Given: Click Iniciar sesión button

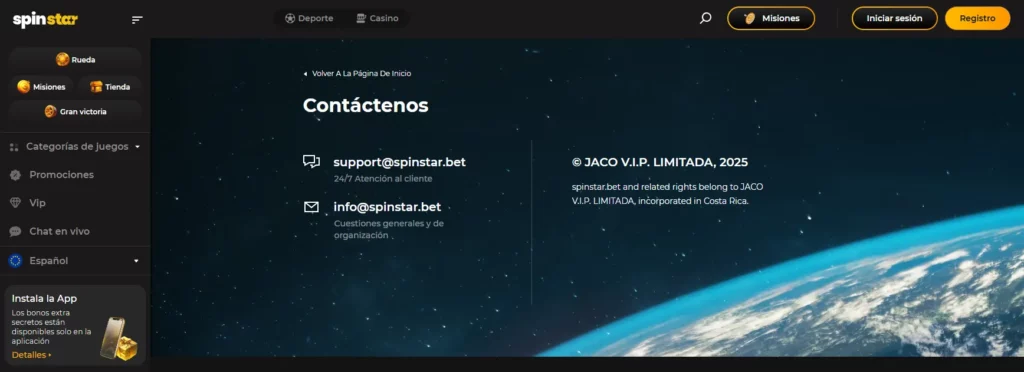Looking at the screenshot, I should (x=894, y=18).
